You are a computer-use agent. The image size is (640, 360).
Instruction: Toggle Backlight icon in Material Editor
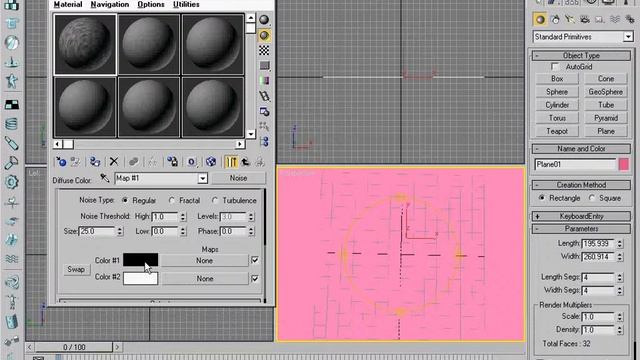[x=264, y=36]
